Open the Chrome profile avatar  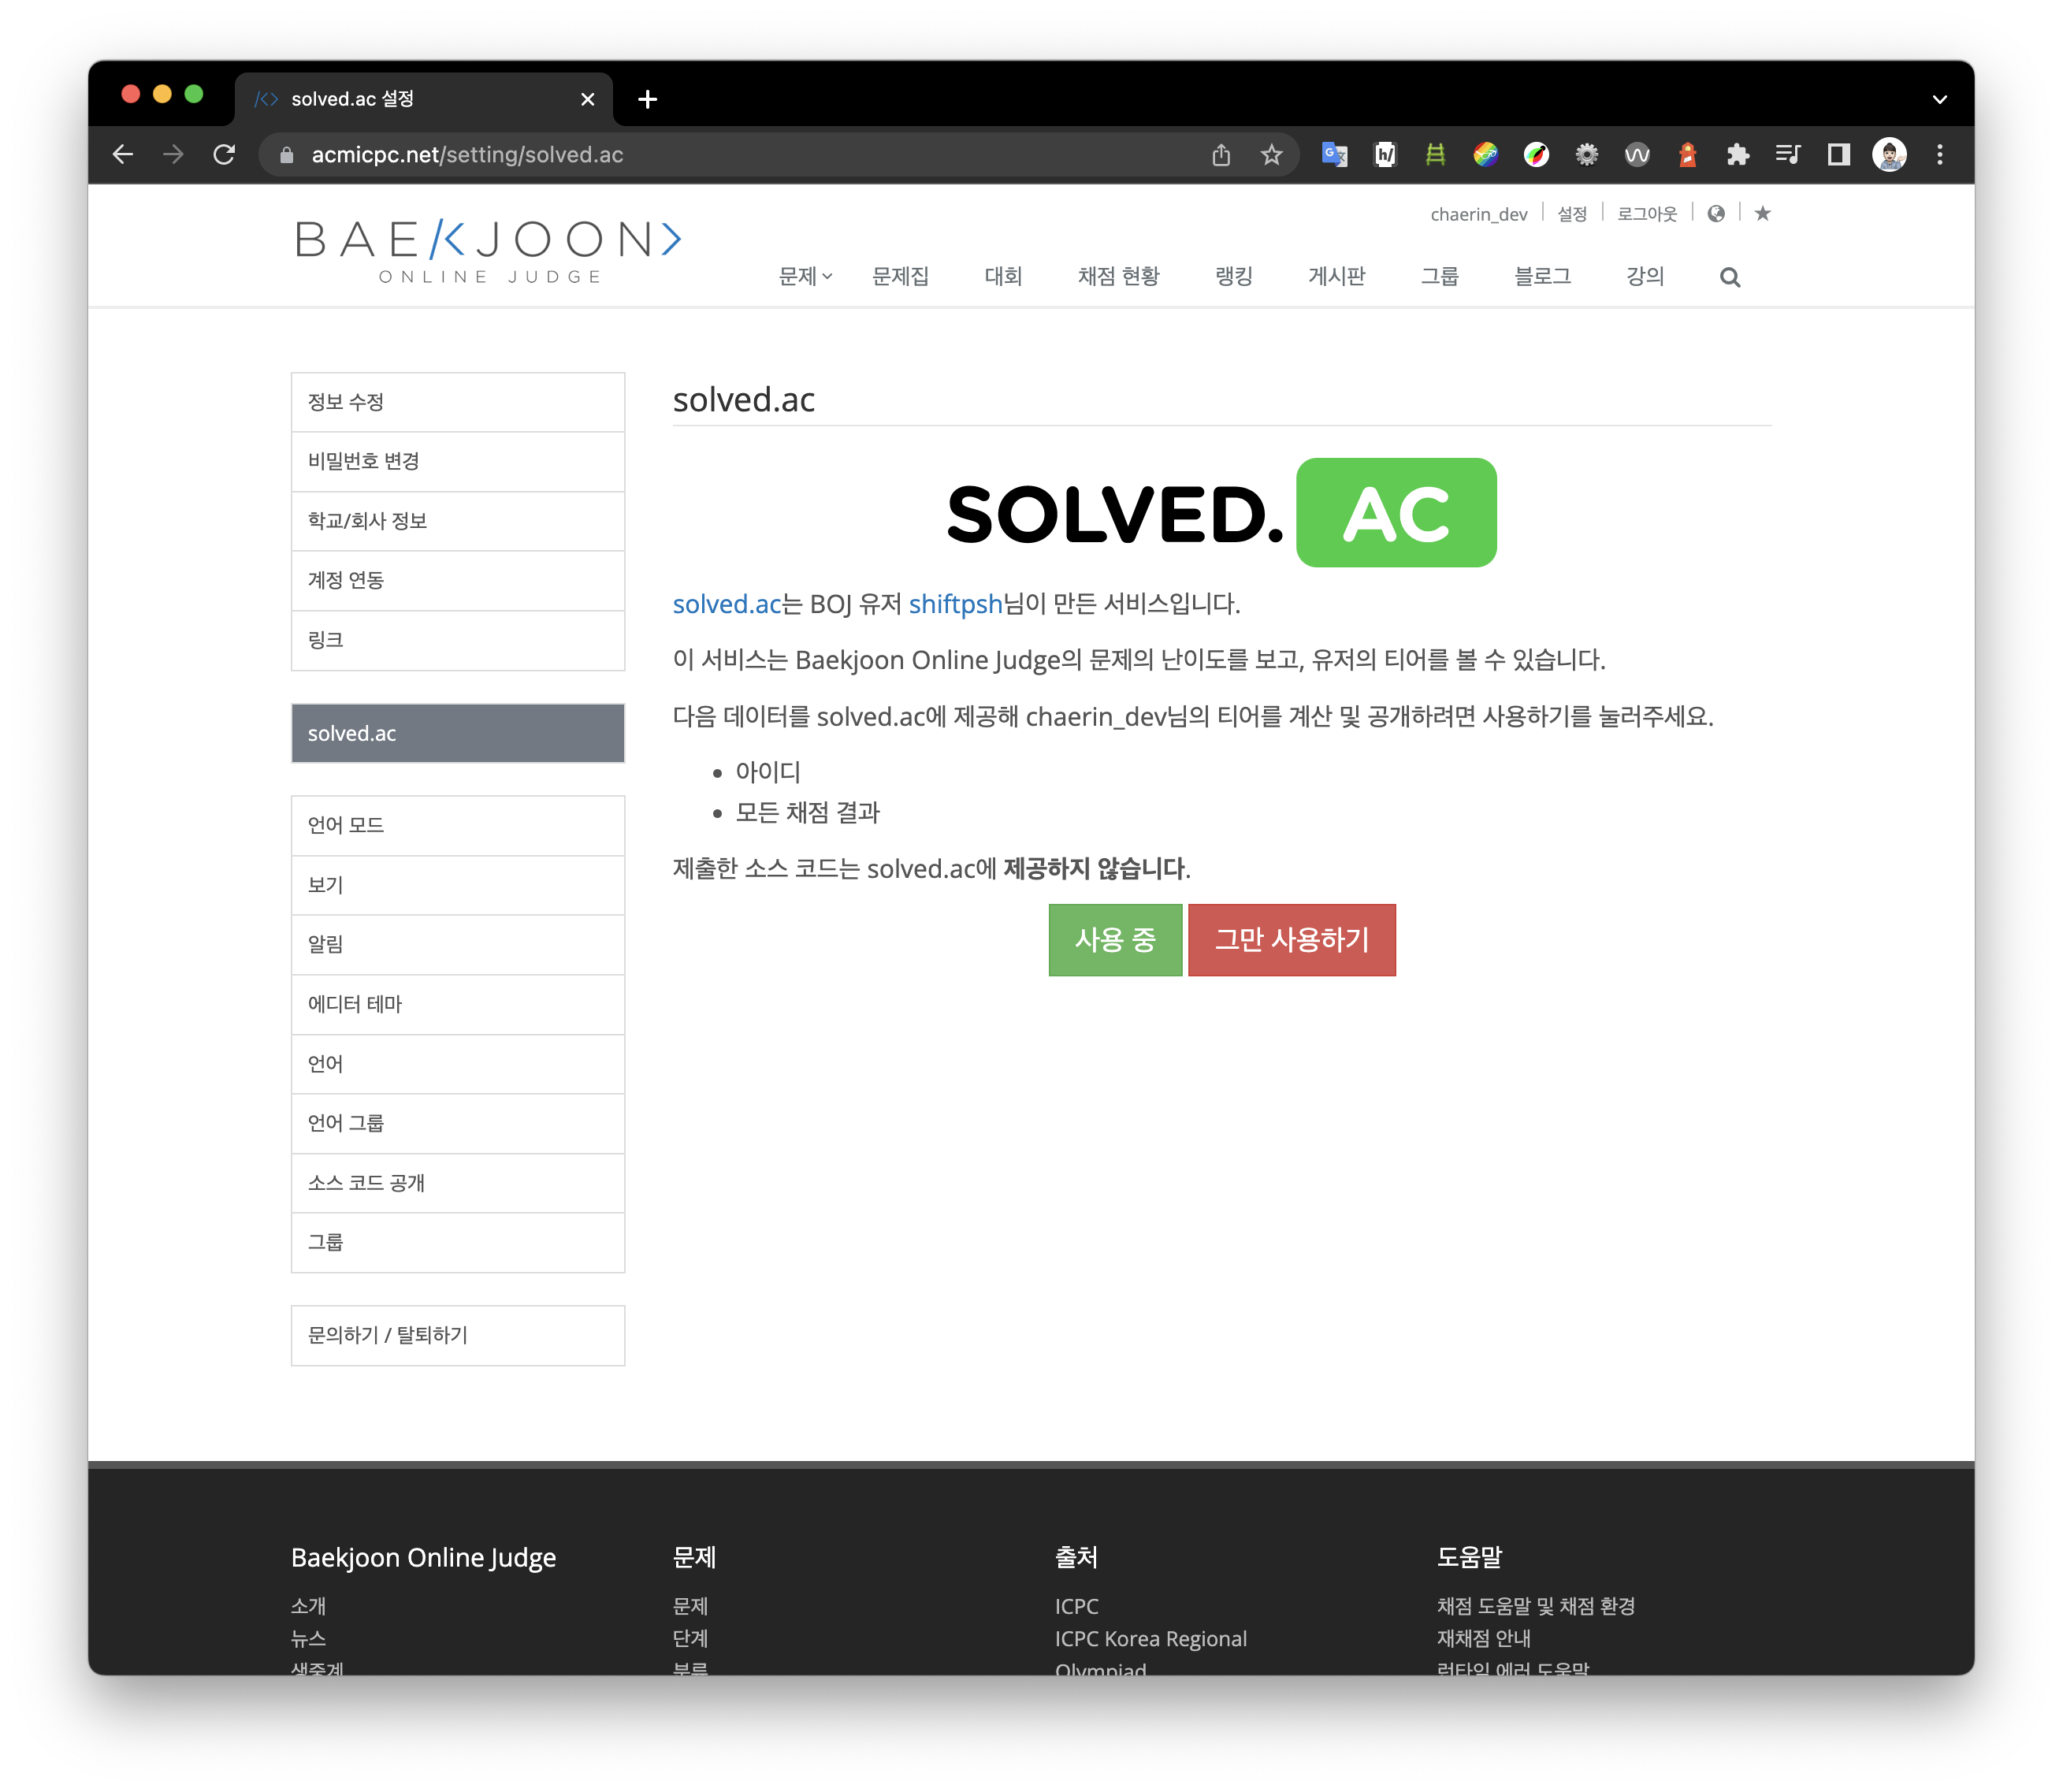[1889, 154]
